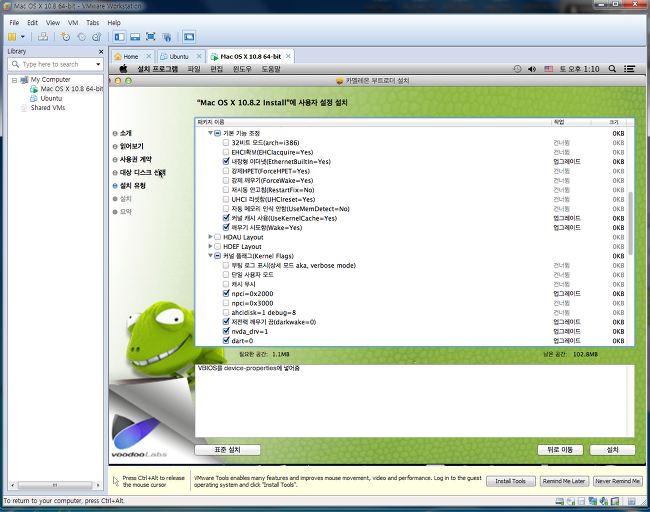The height and width of the screenshot is (512, 650).
Task: Click the Unity mode toolbar icon
Action: coord(167,37)
